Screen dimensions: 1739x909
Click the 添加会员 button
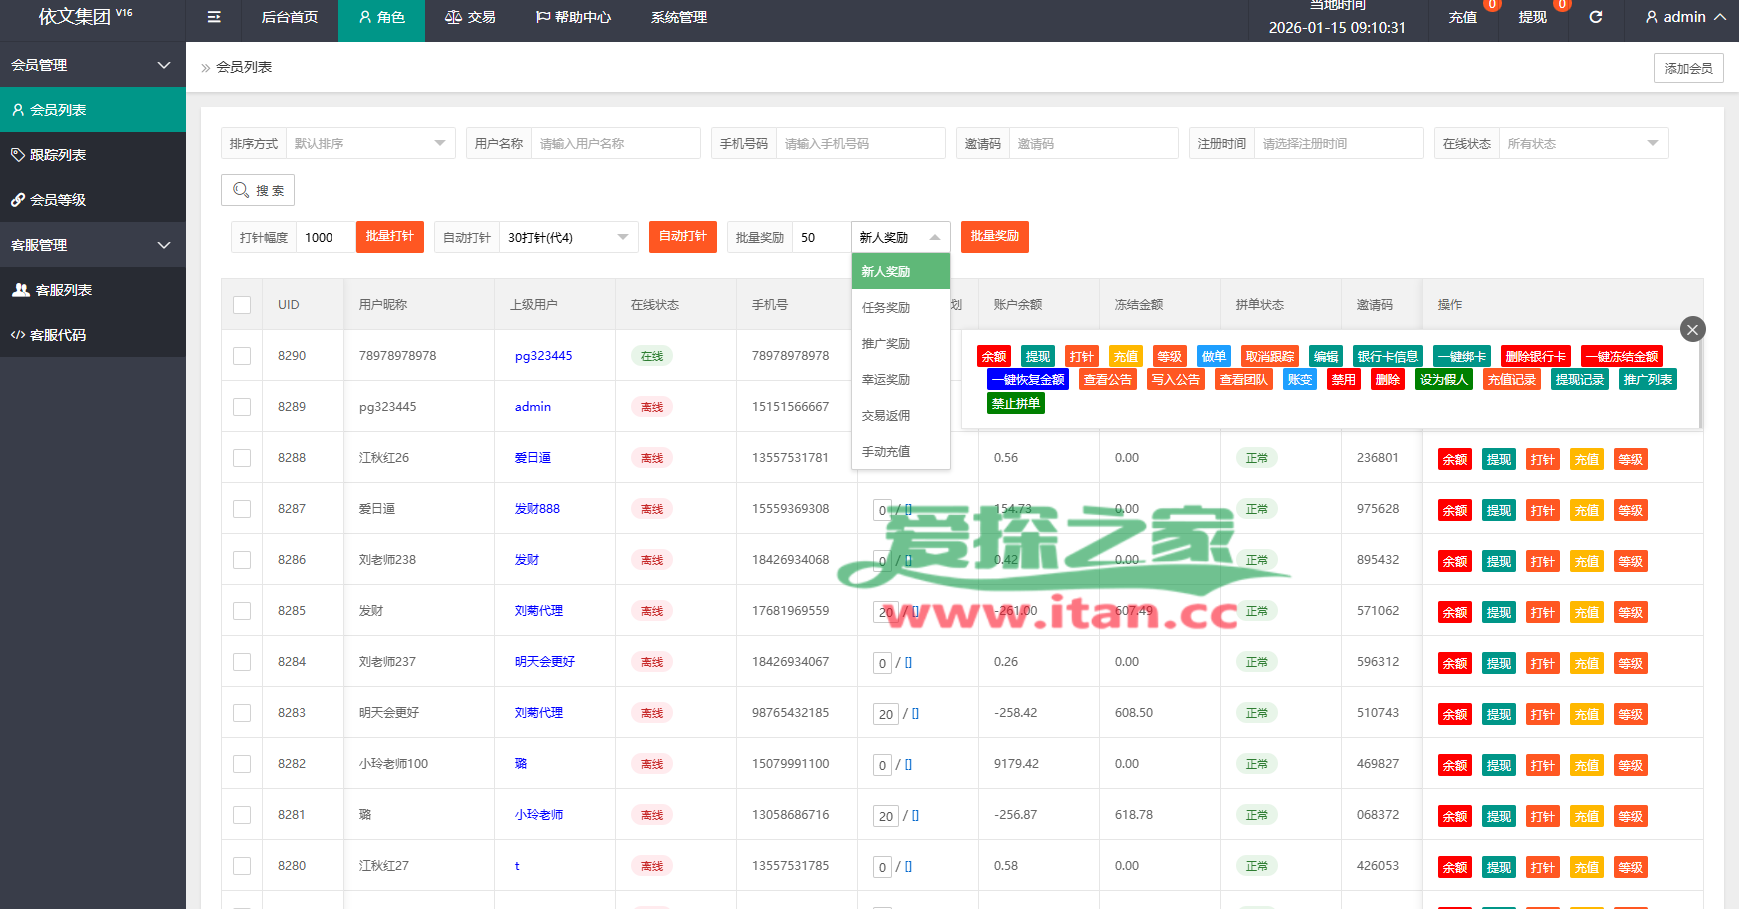point(1688,68)
